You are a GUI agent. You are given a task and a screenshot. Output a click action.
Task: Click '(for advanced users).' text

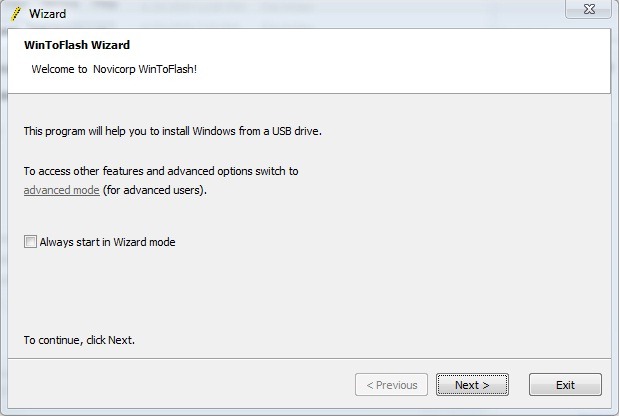pyautogui.click(x=155, y=190)
